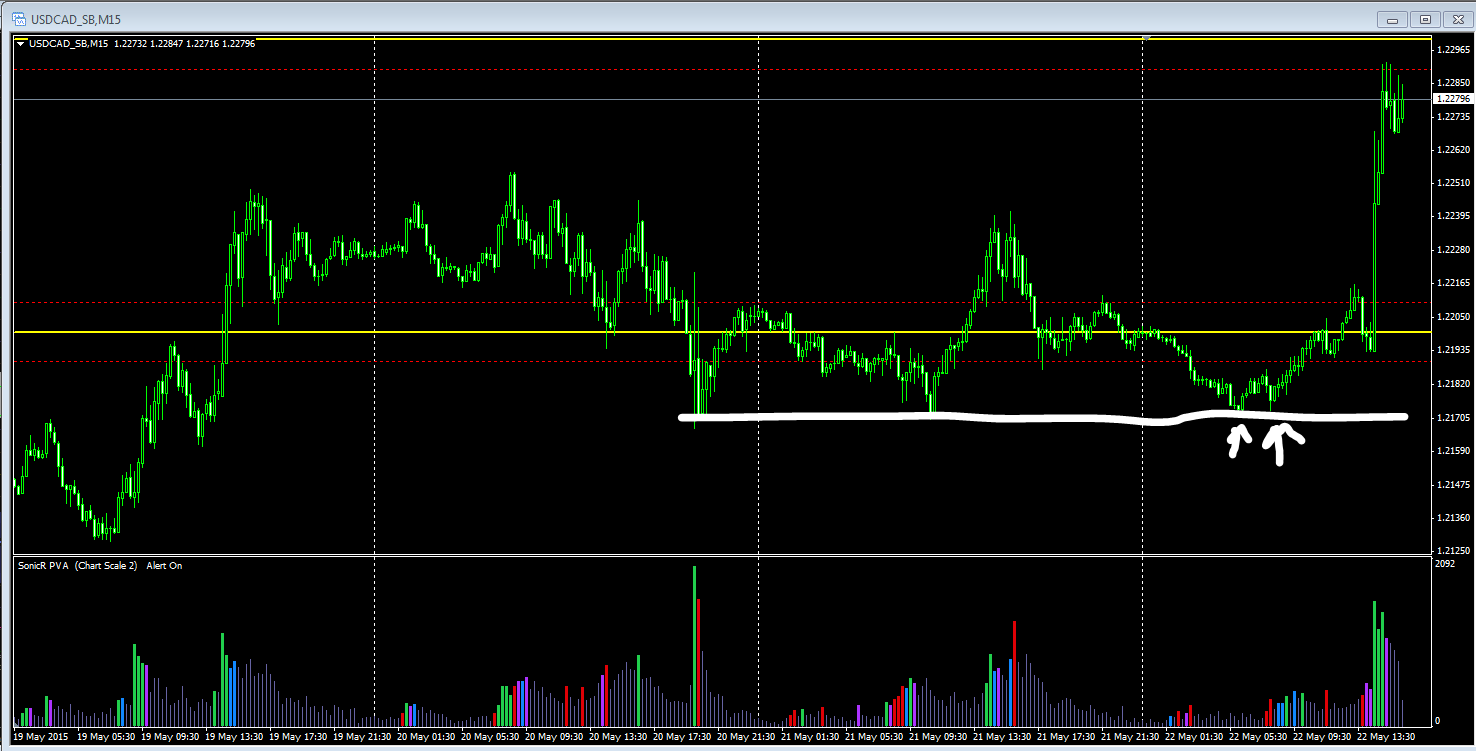
Task: Click the restore window button in the title bar
Action: pos(1424,18)
